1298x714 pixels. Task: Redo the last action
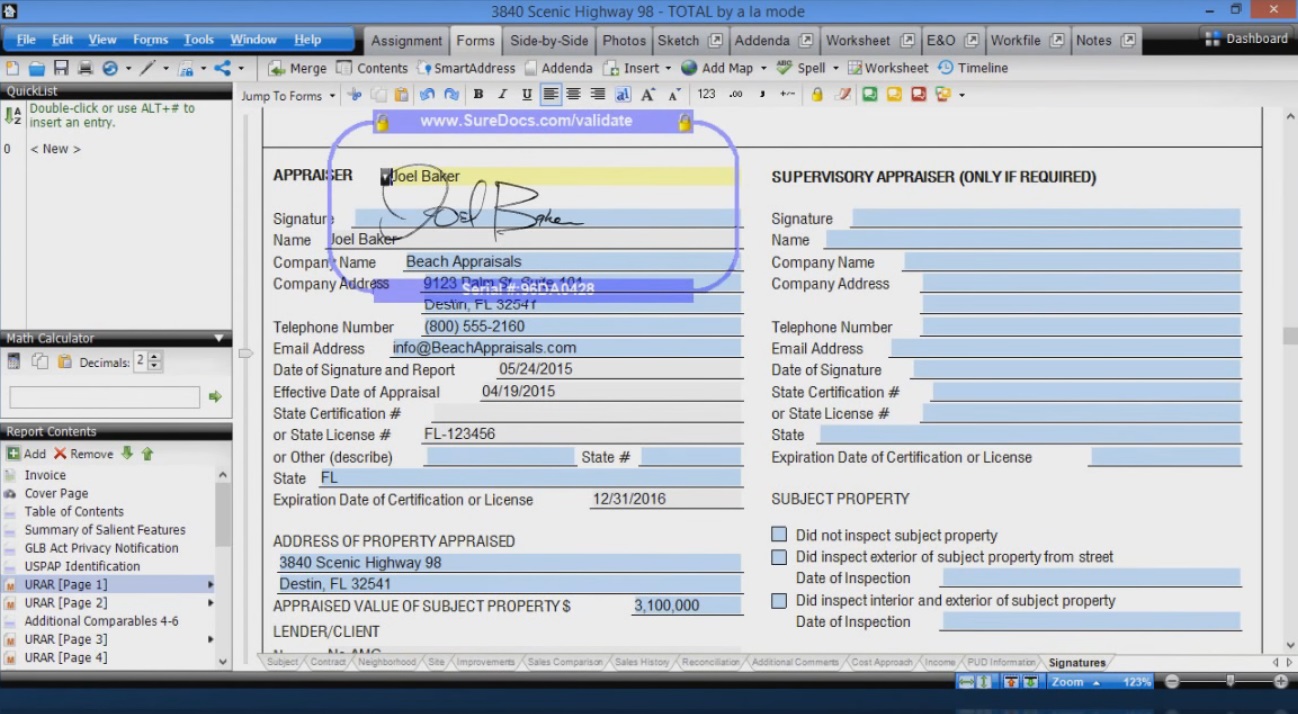coord(451,95)
